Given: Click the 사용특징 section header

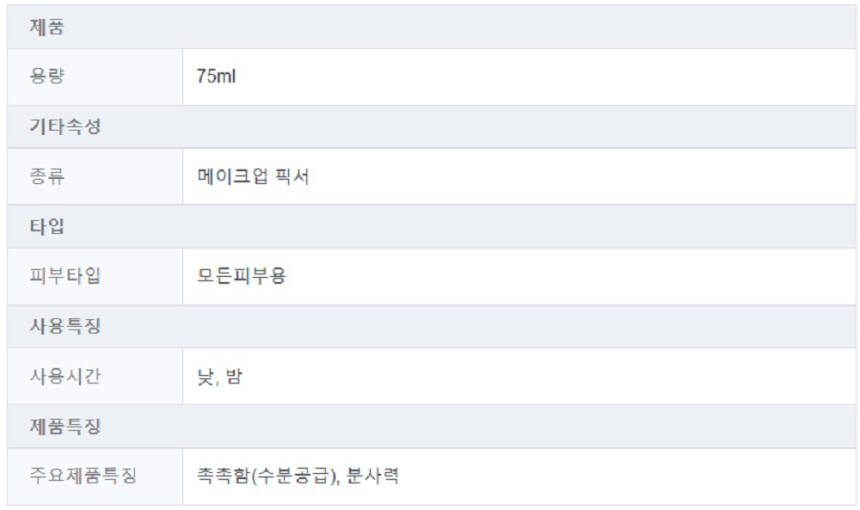Looking at the screenshot, I should click(x=65, y=326).
